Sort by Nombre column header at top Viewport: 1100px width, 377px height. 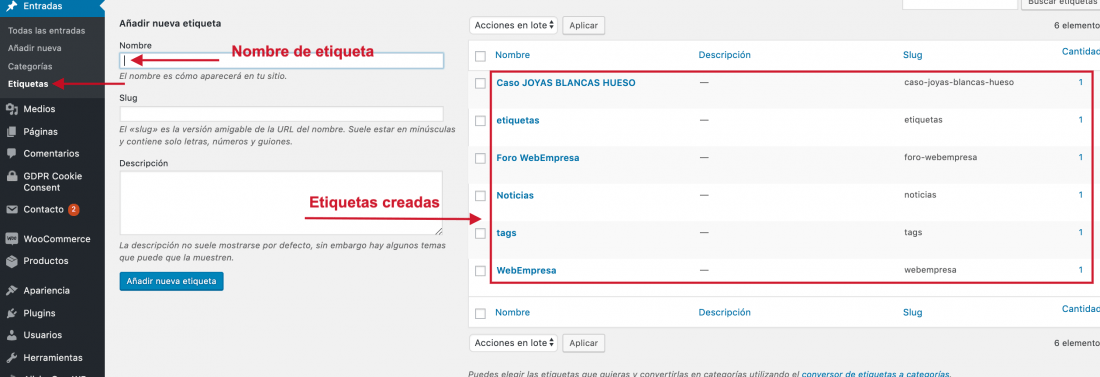coord(512,55)
